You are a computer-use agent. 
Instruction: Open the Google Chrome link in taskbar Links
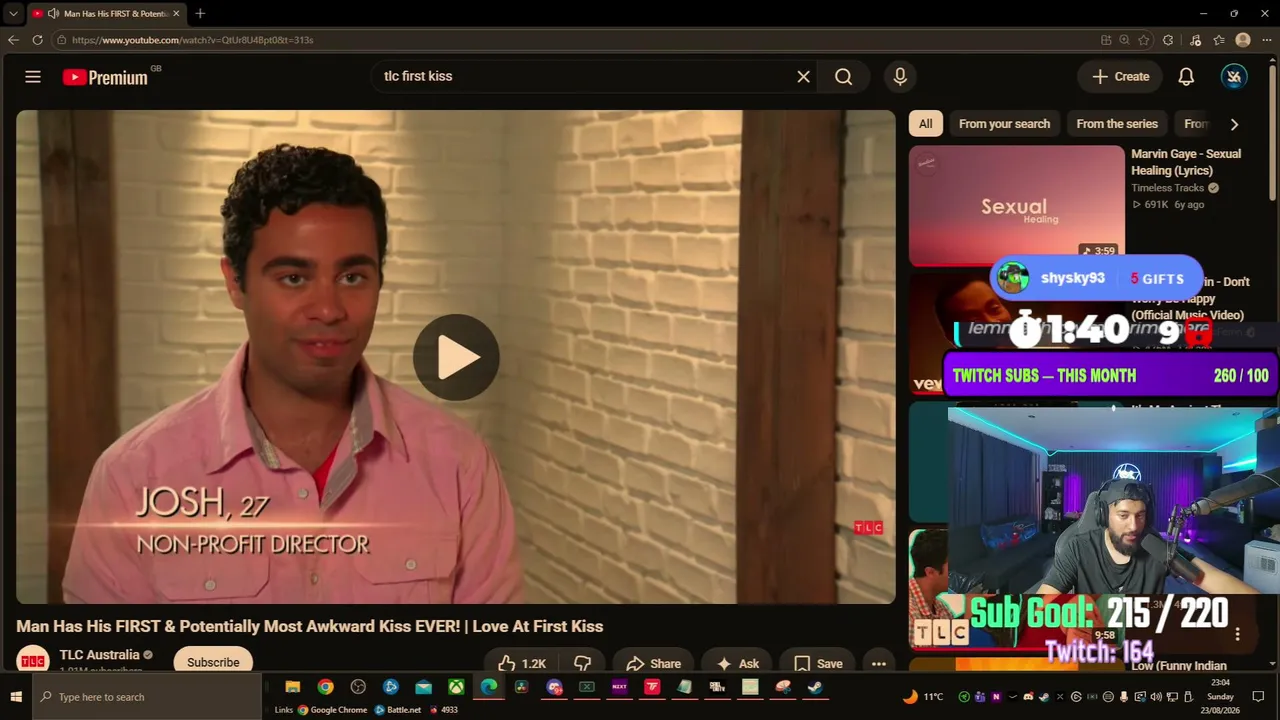click(x=332, y=710)
